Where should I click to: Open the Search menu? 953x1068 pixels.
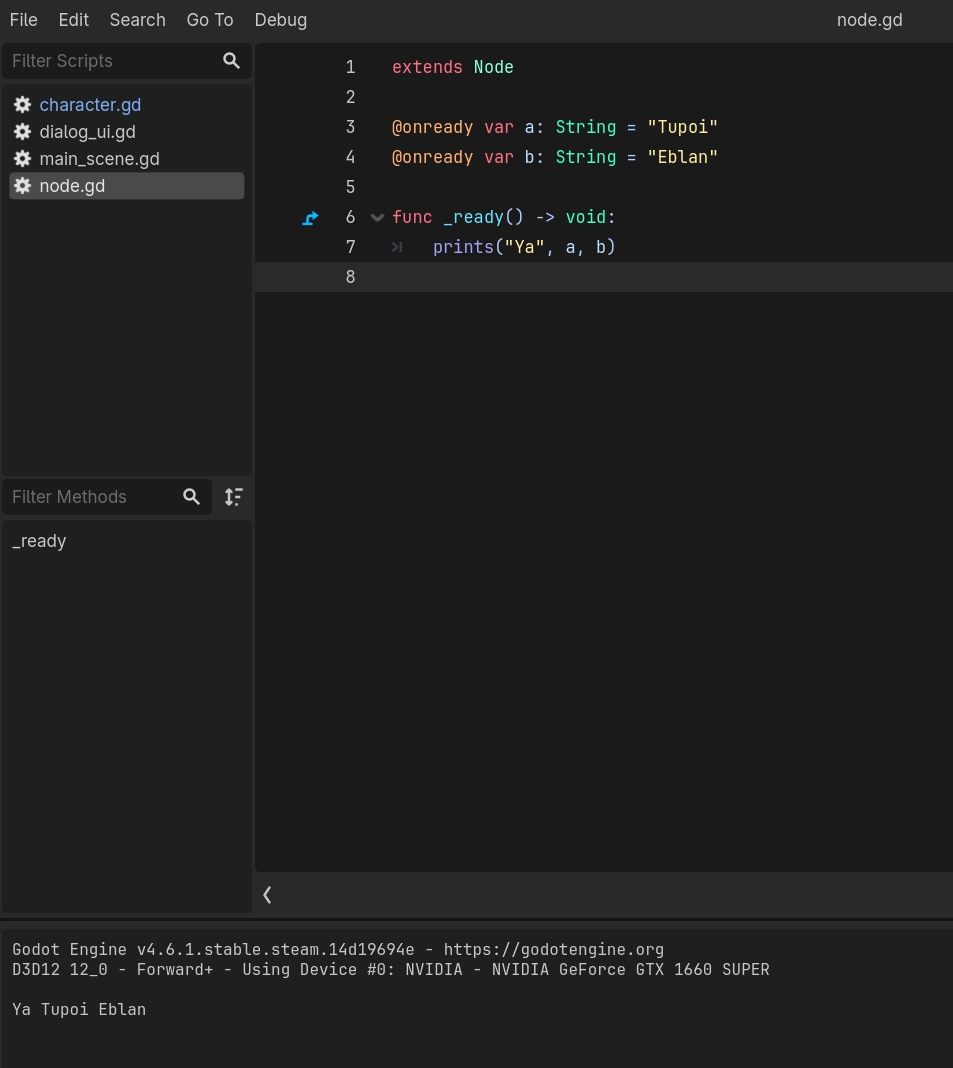pyautogui.click(x=138, y=20)
